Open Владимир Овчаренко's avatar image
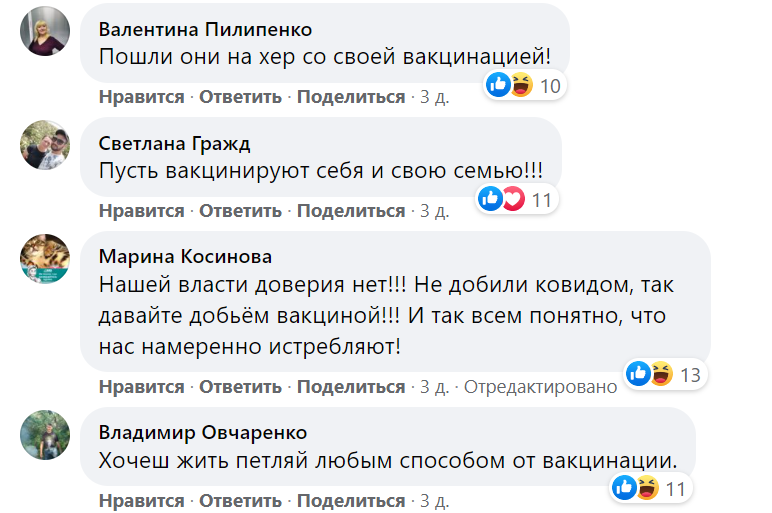Screen dimensions: 772x513 [x=46, y=434]
